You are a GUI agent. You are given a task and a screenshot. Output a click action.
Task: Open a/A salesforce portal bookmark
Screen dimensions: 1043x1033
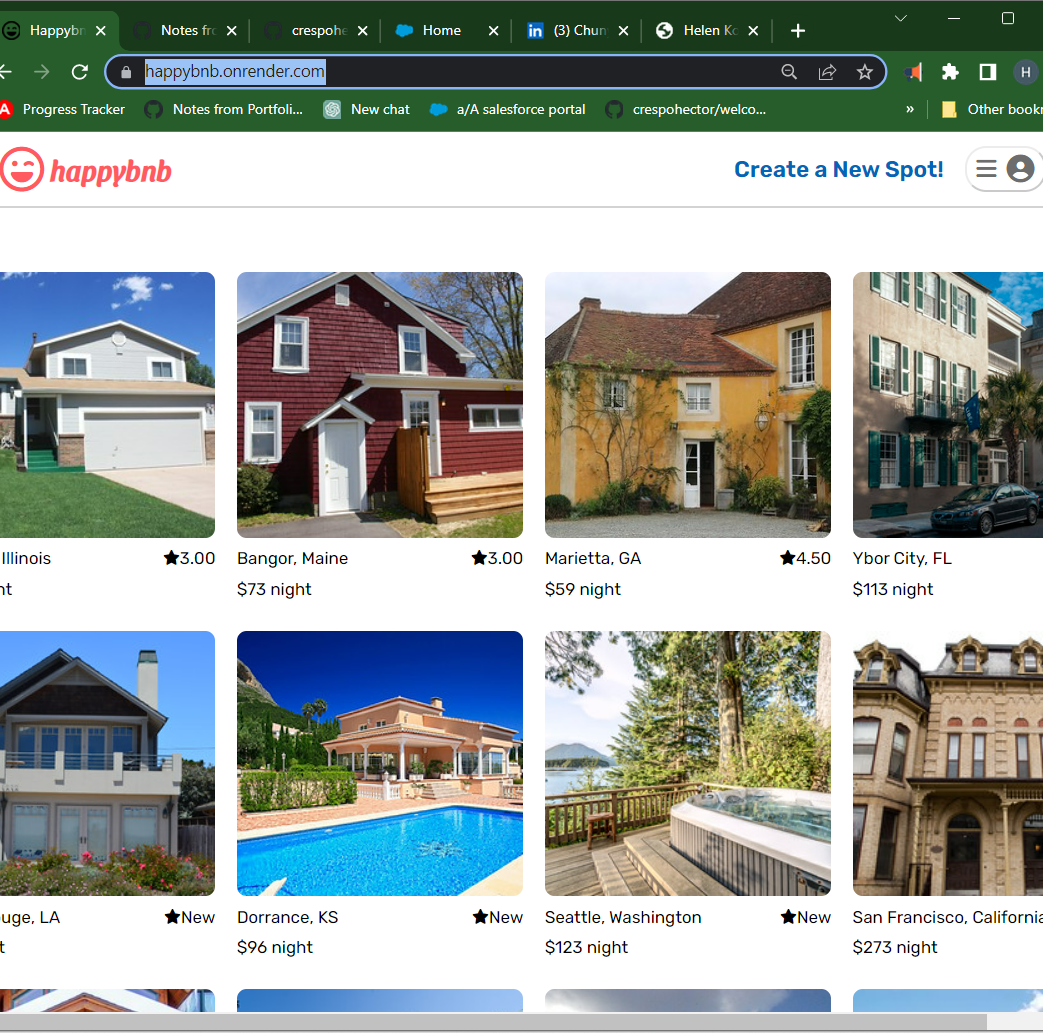tap(508, 109)
